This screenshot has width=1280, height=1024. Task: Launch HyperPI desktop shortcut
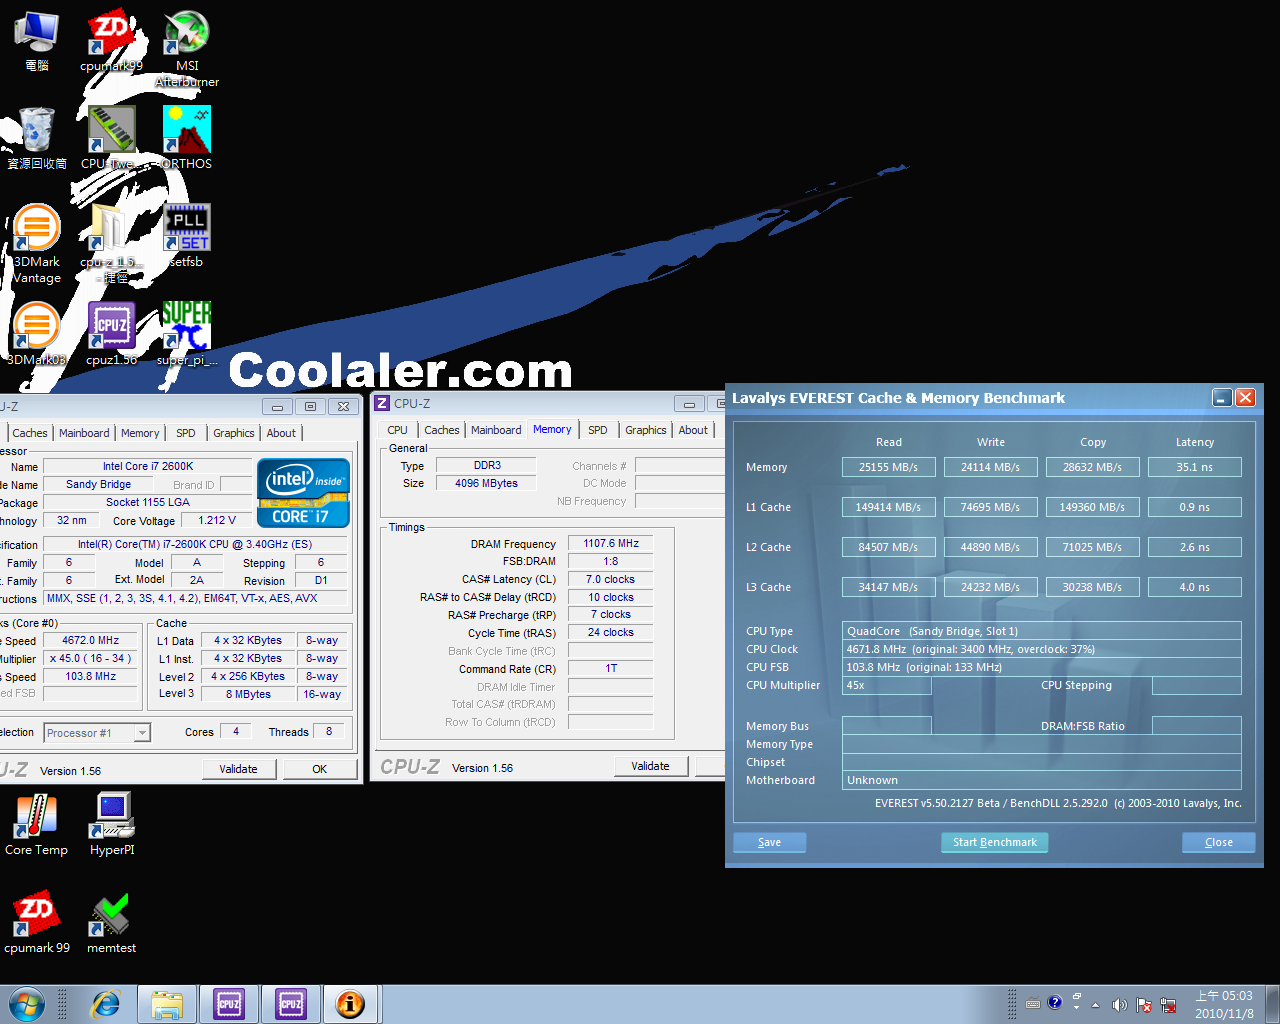[x=111, y=824]
